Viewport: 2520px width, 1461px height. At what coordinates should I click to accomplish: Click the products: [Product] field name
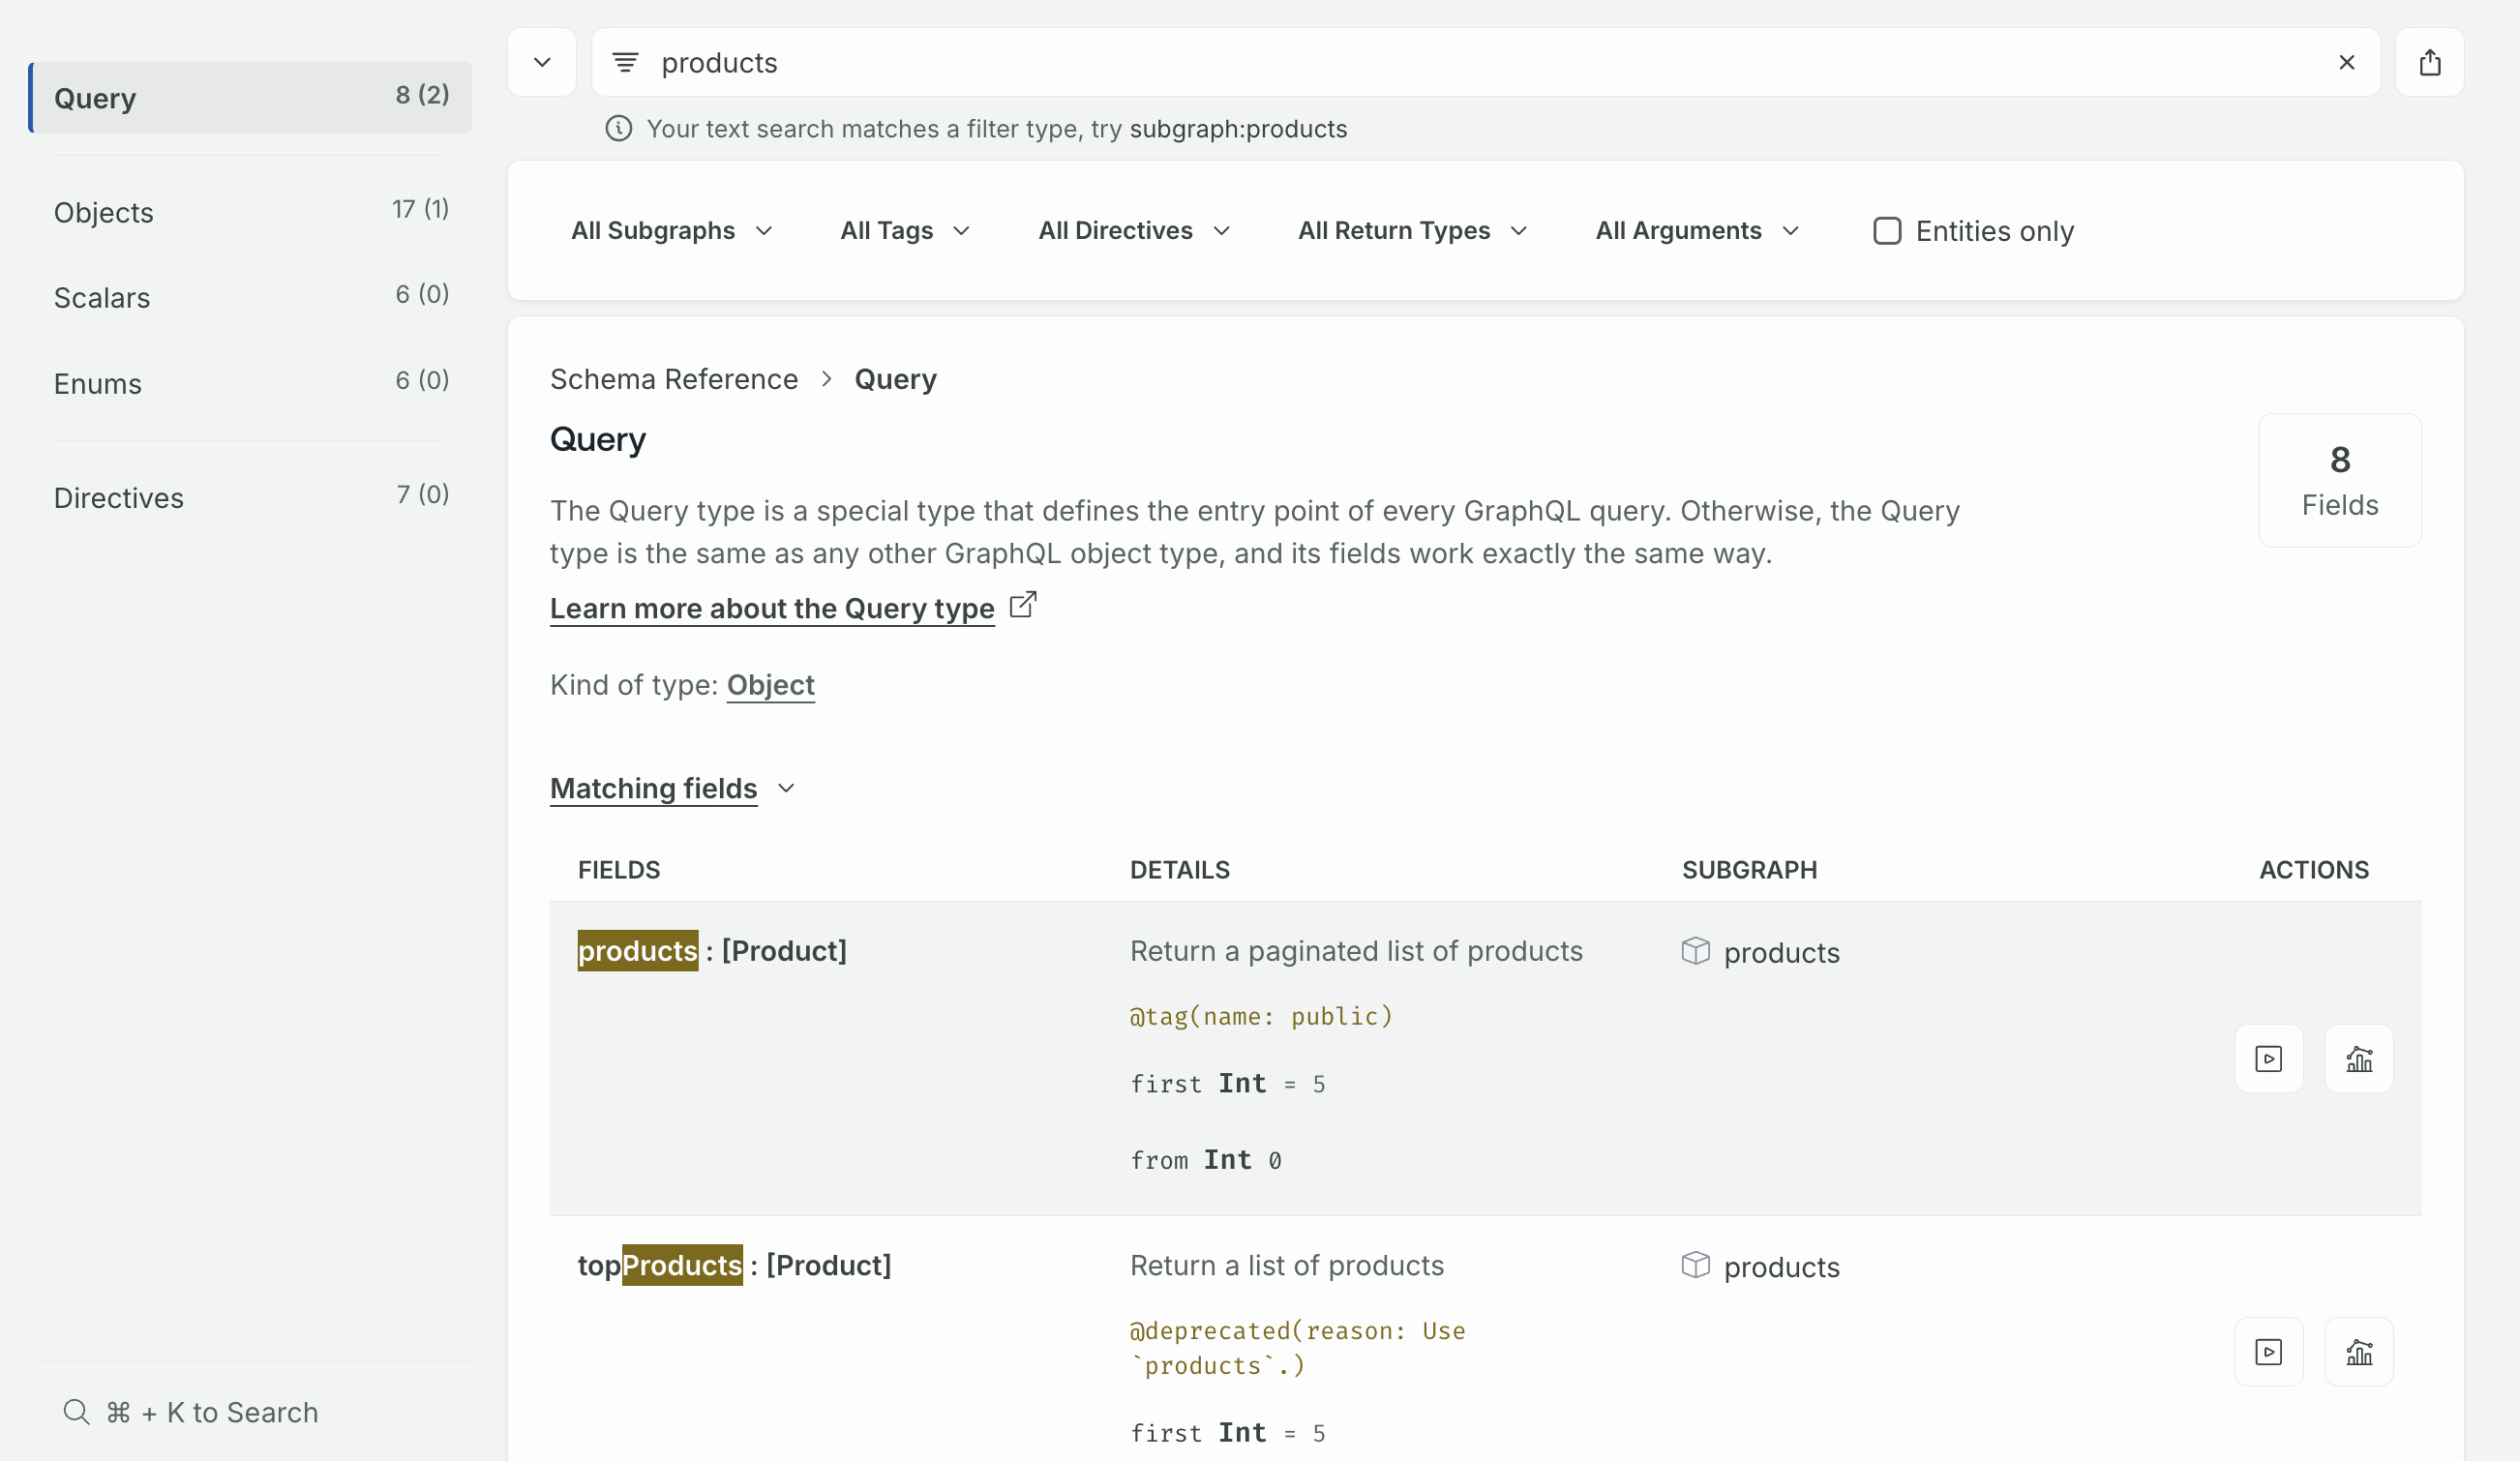point(712,950)
